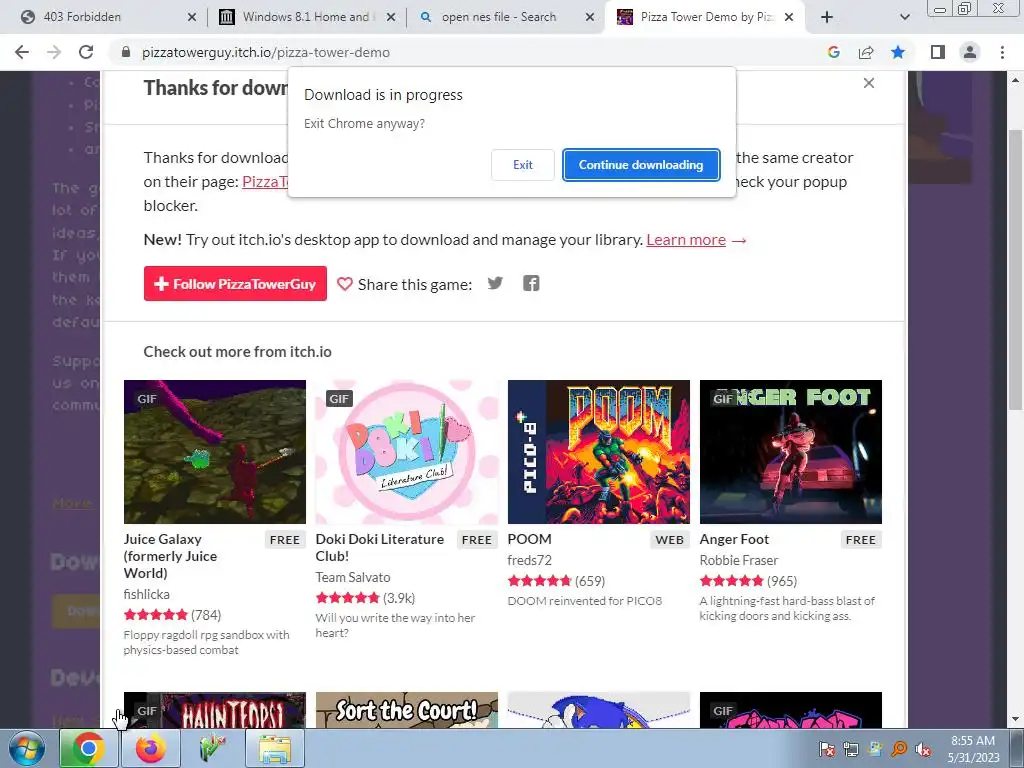This screenshot has width=1024, height=768.
Task: Click the Juice Galaxy title link
Action: pyautogui.click(x=170, y=556)
